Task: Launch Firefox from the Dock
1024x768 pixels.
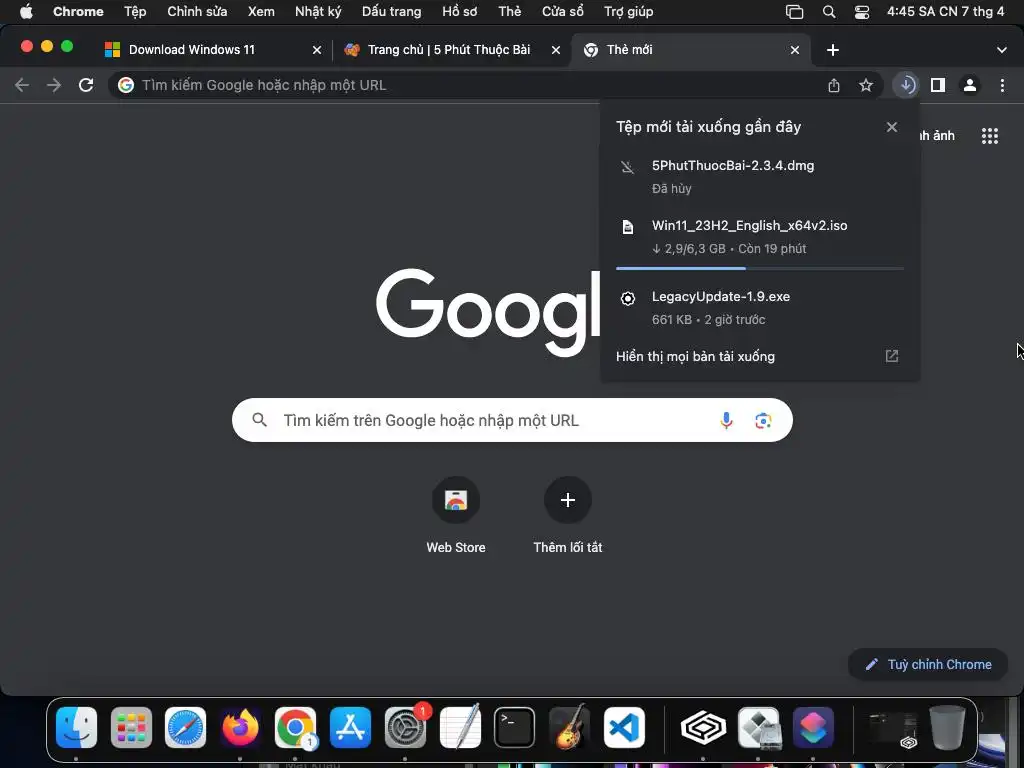Action: point(240,727)
